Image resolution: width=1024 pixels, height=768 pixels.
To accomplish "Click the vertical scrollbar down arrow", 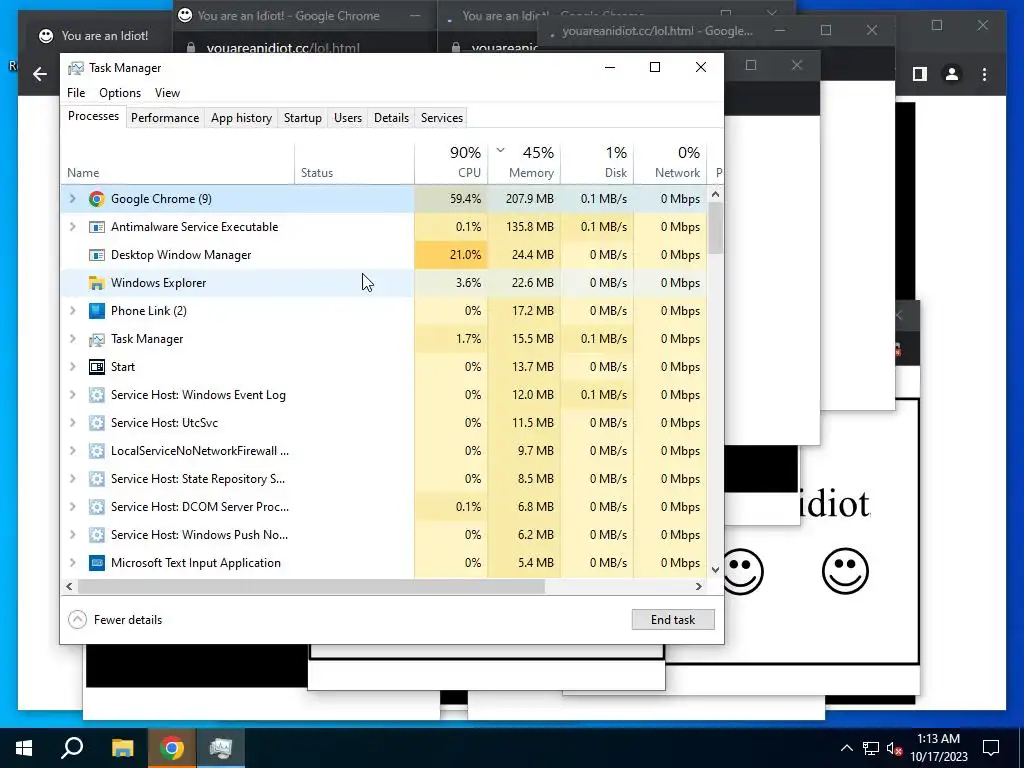I will click(x=715, y=569).
